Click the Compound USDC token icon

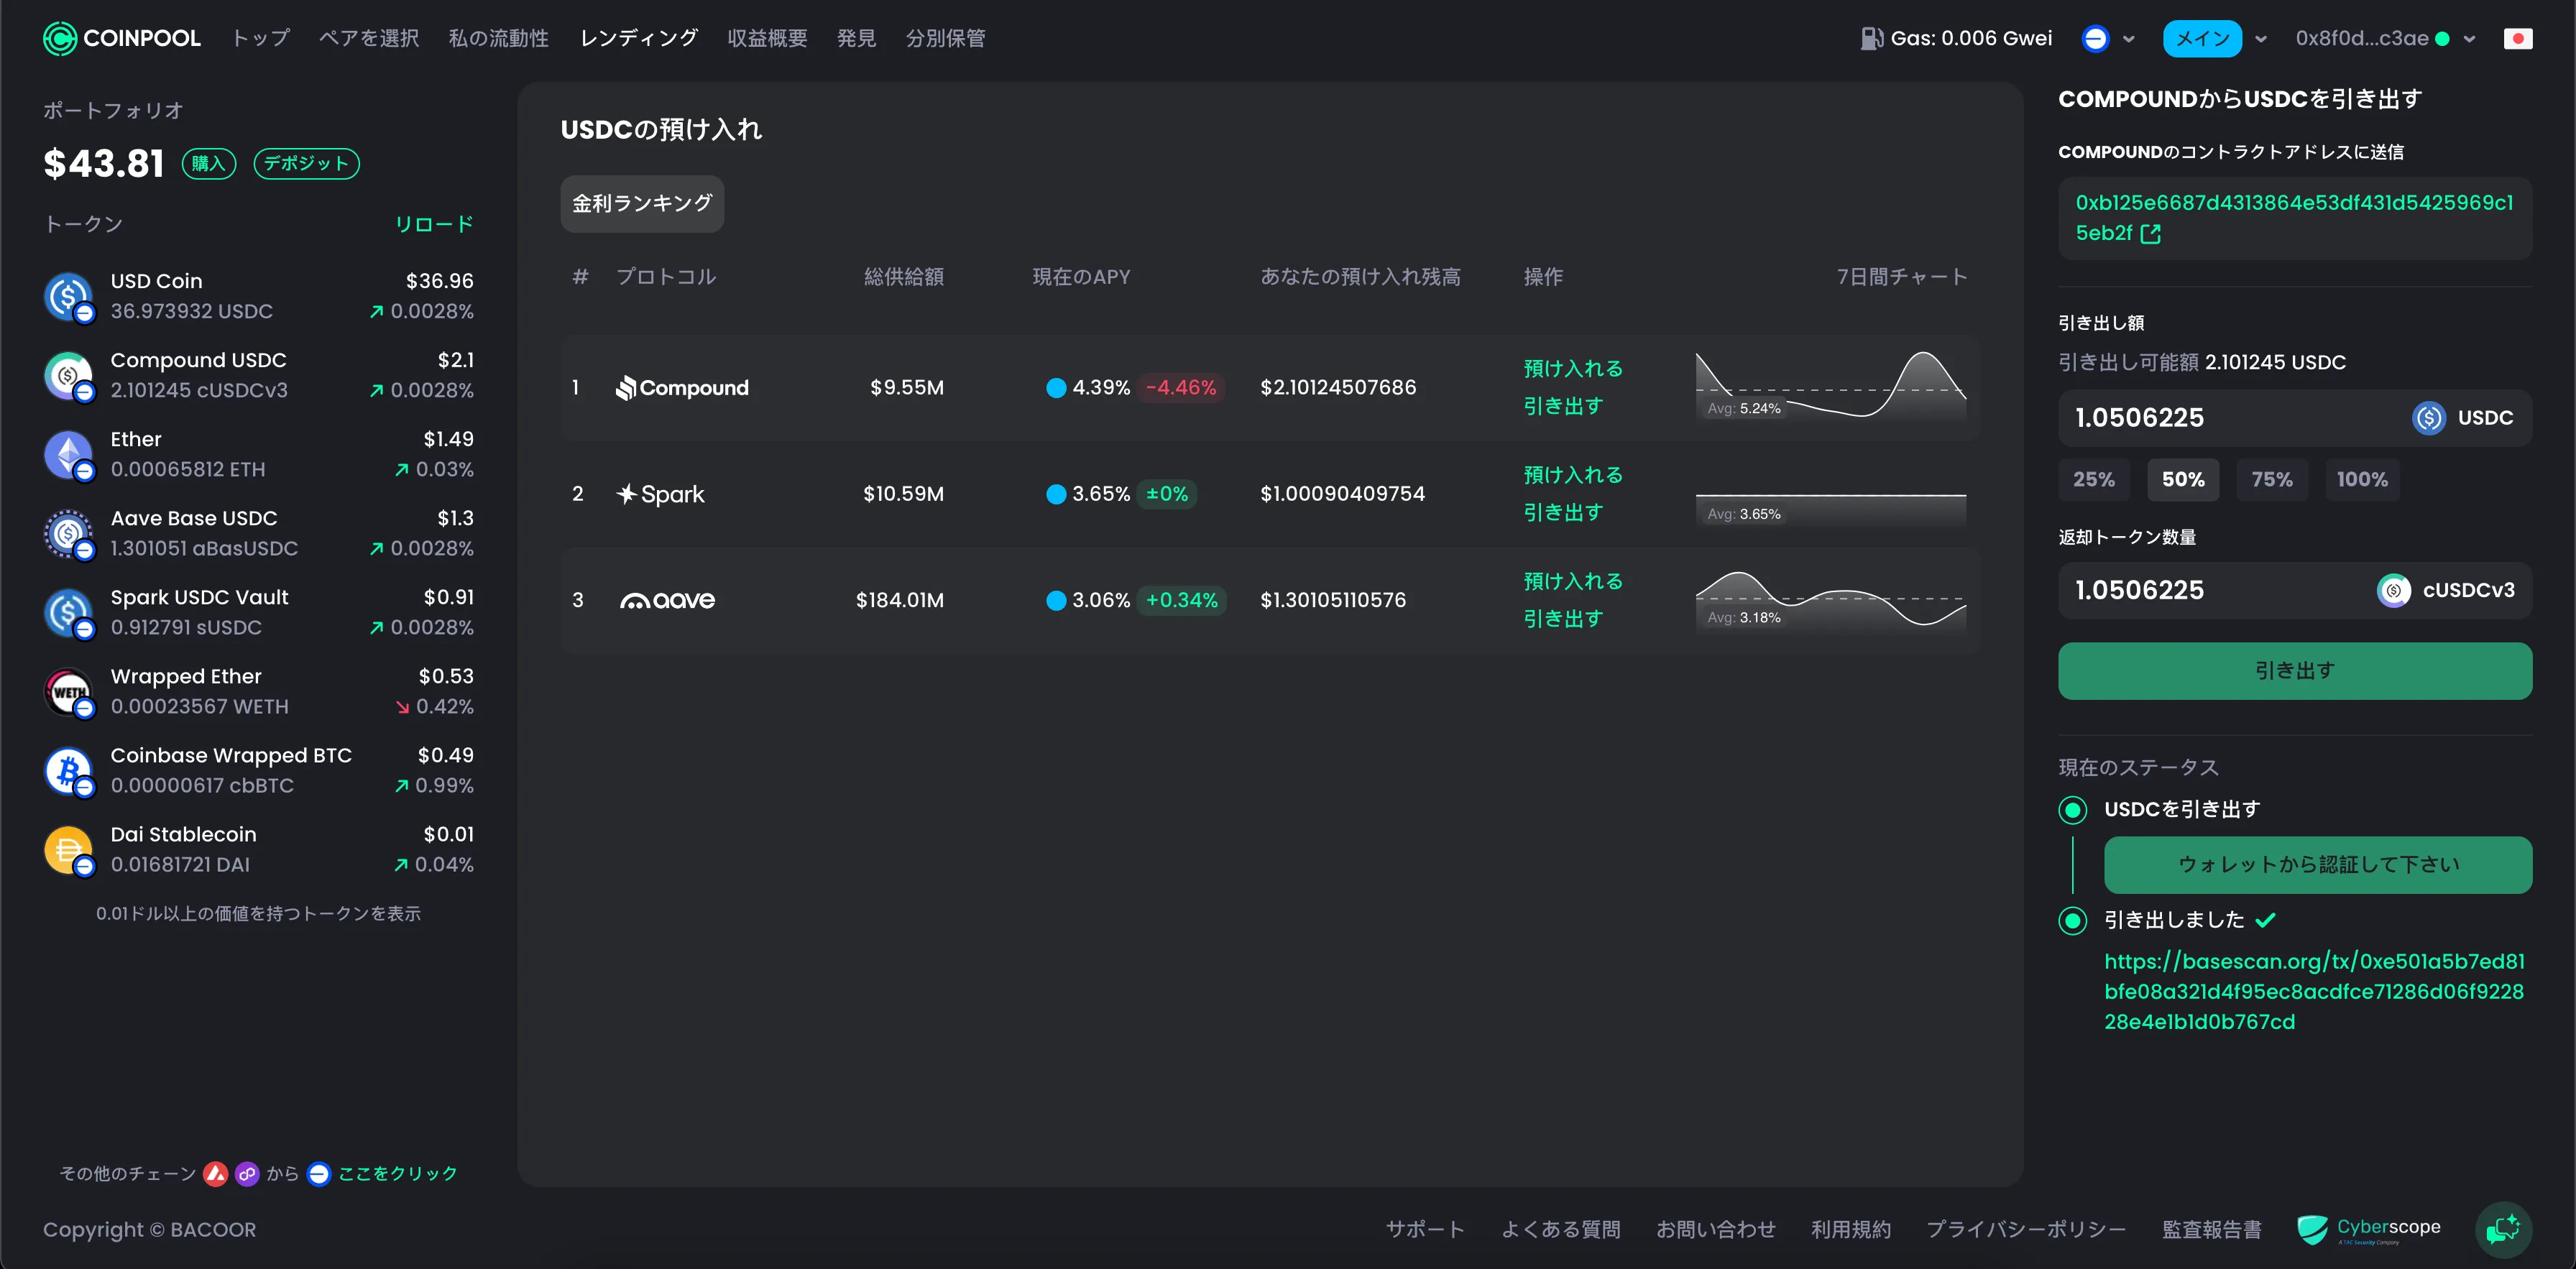tap(68, 376)
